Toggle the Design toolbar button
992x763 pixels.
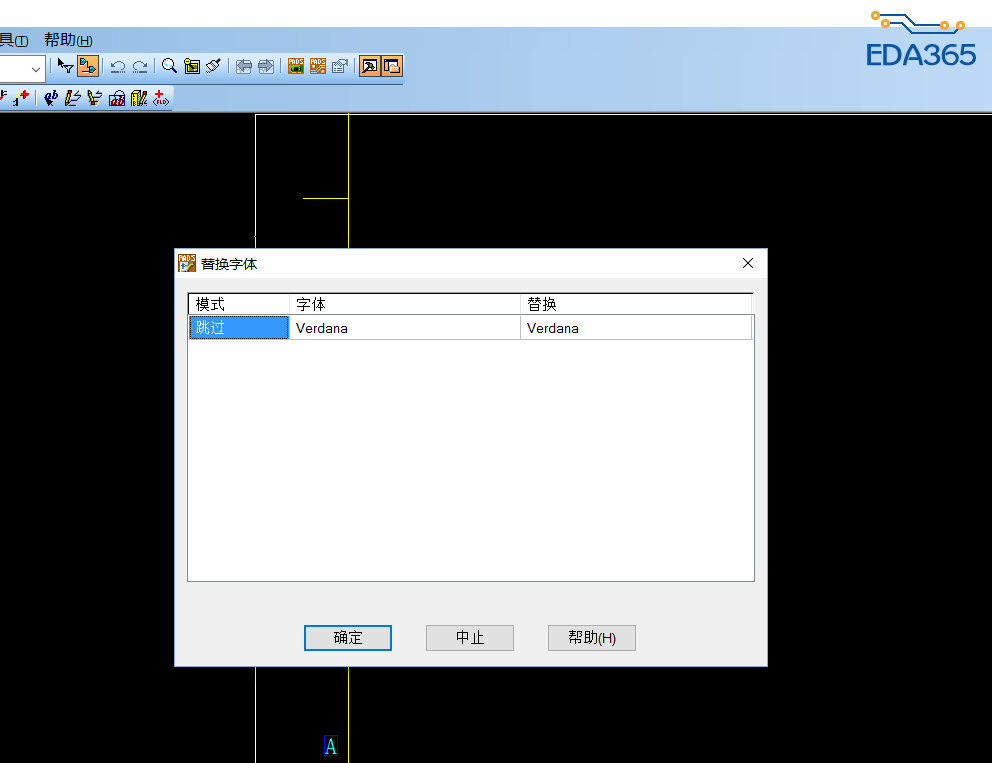point(88,66)
